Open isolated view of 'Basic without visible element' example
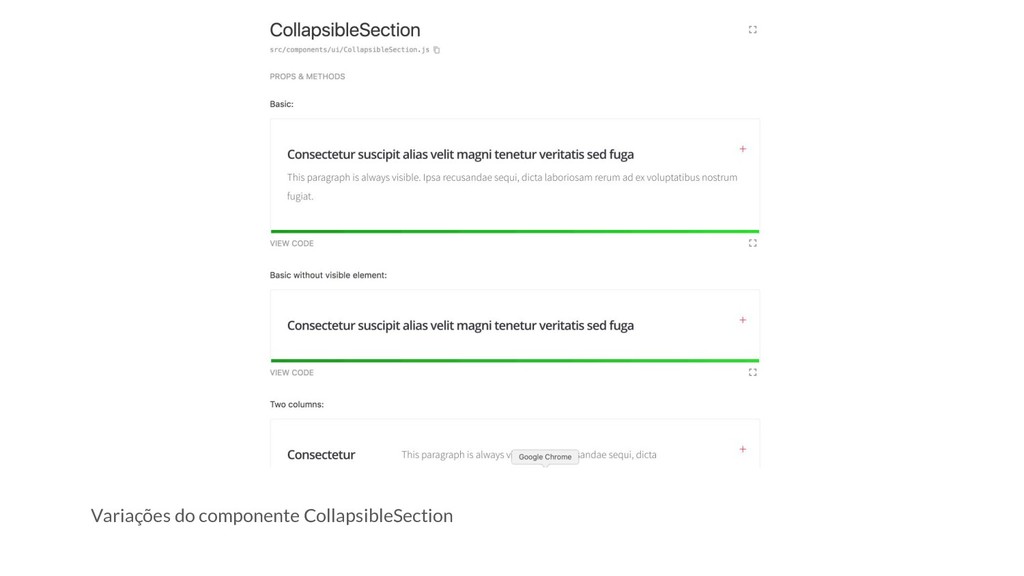Image resolution: width=1024 pixels, height=576 pixels. [x=752, y=372]
